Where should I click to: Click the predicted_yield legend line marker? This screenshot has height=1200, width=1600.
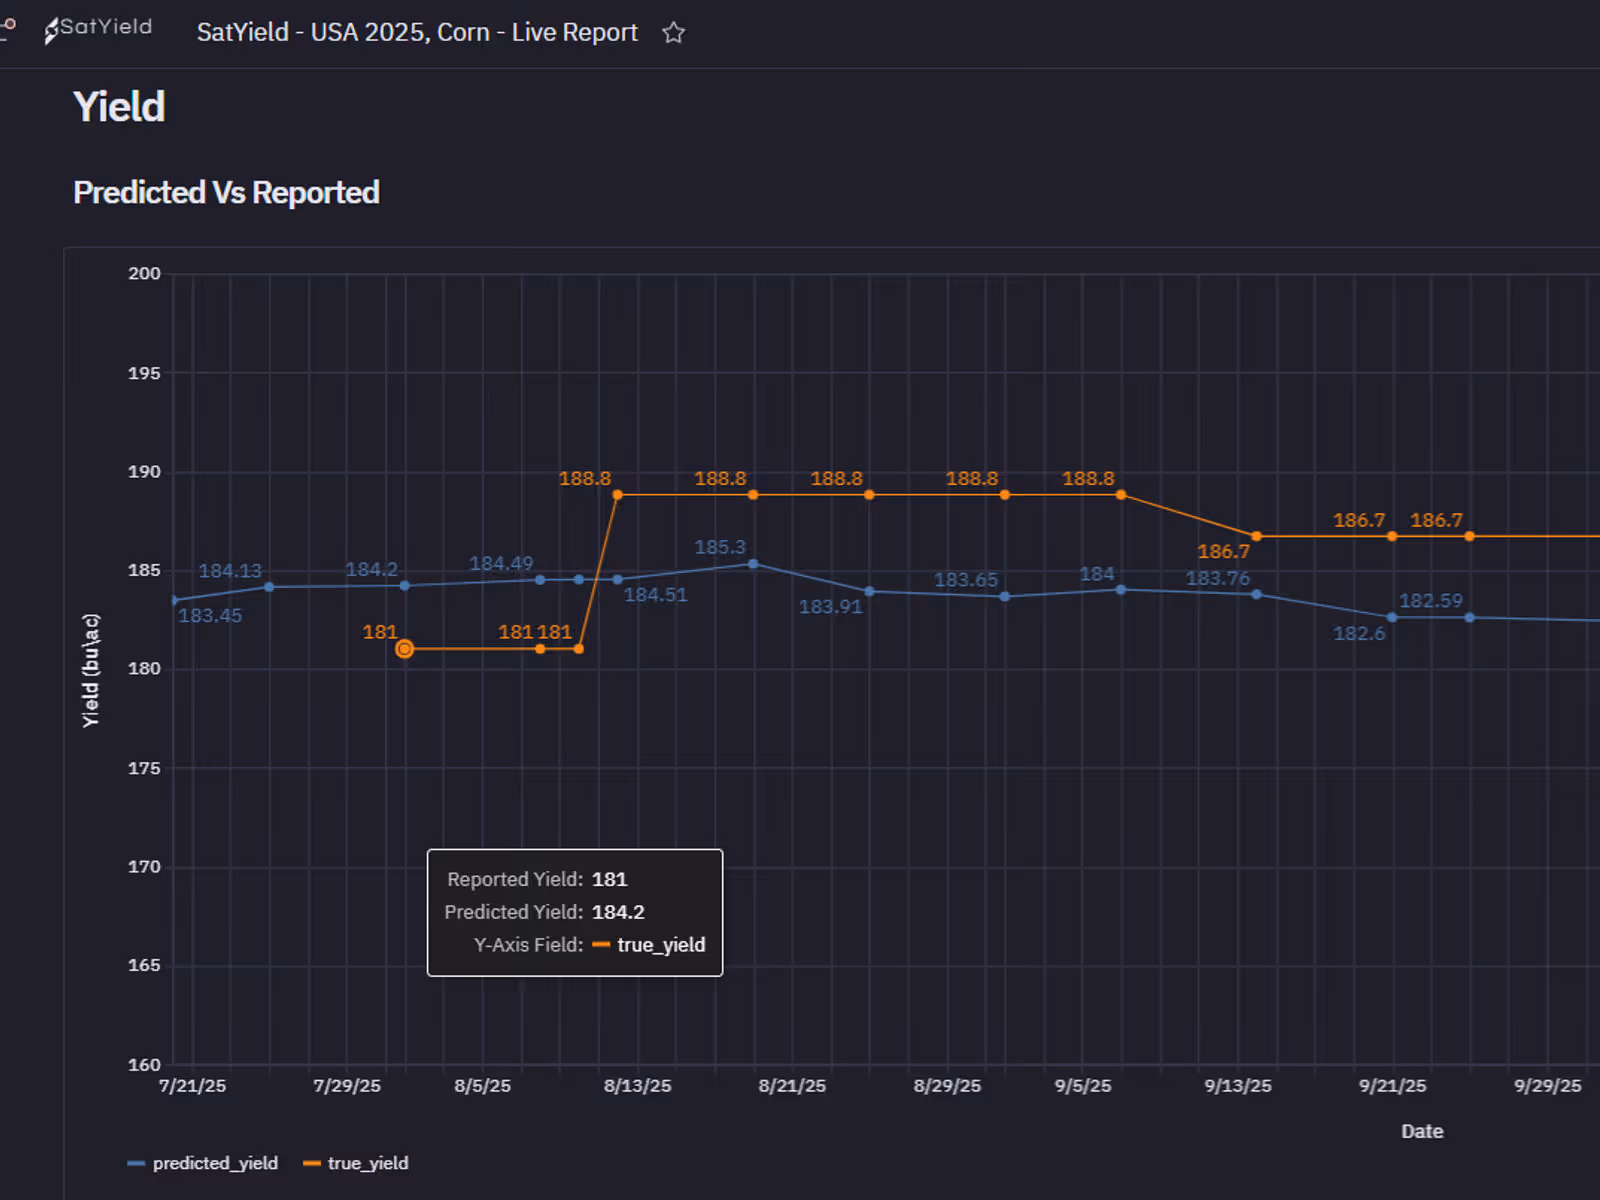click(137, 1163)
